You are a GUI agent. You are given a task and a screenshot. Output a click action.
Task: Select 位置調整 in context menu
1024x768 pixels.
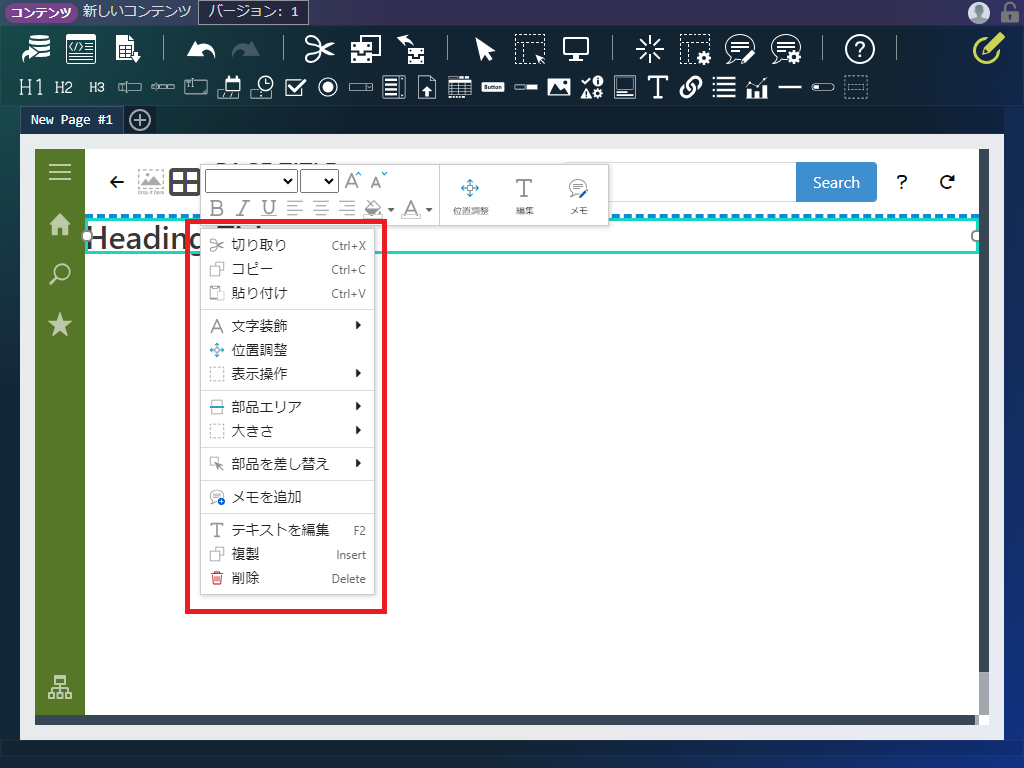click(287, 350)
